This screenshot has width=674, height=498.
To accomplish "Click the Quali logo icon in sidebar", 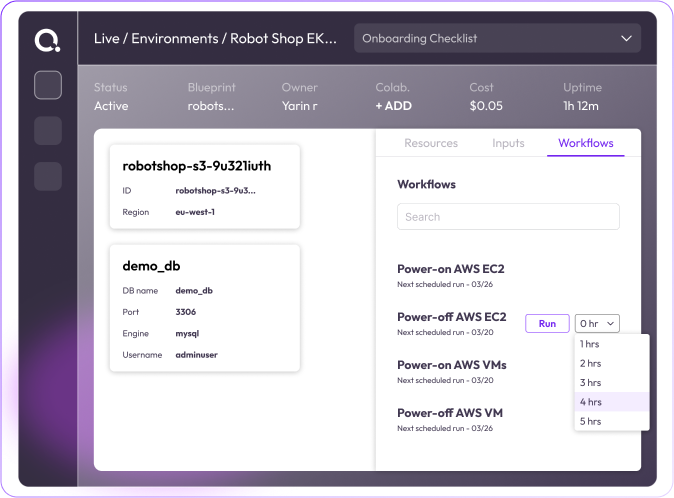I will coord(47,40).
